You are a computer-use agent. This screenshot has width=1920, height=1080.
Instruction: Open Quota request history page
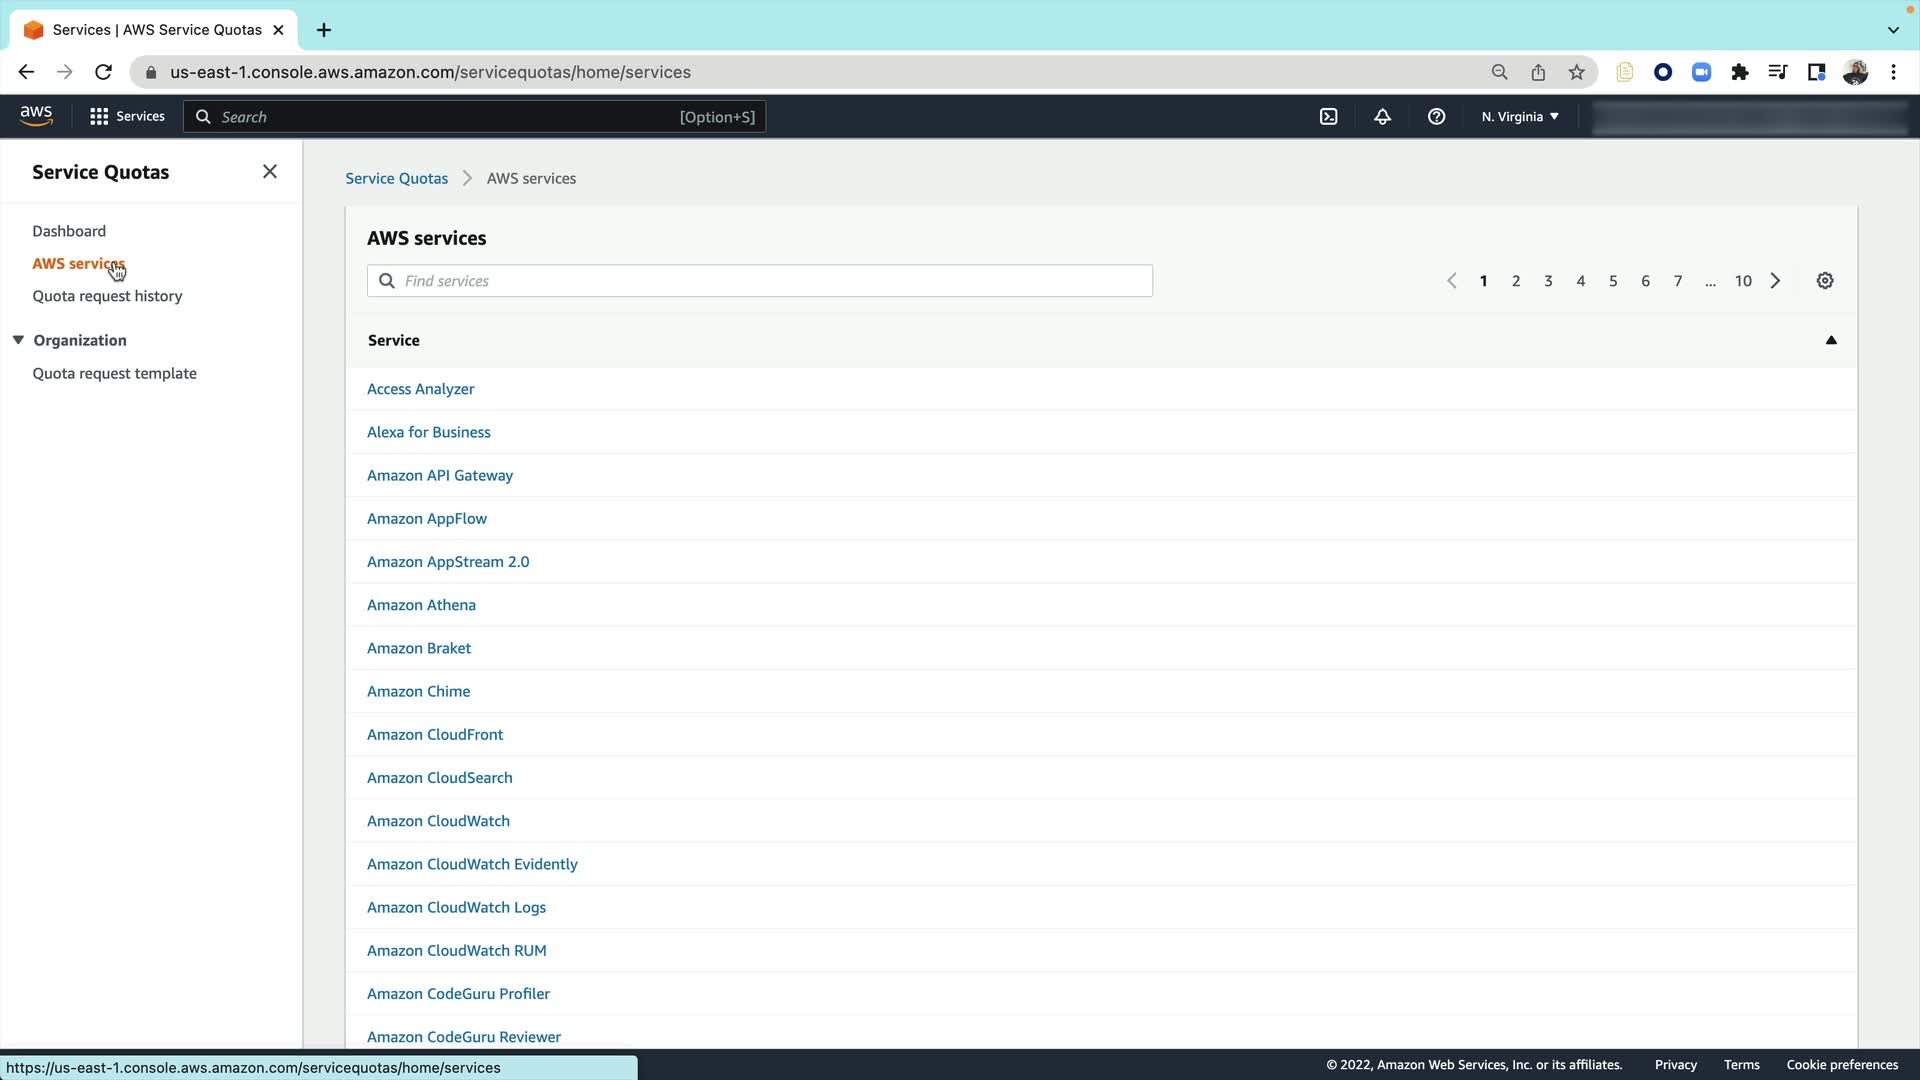[107, 296]
